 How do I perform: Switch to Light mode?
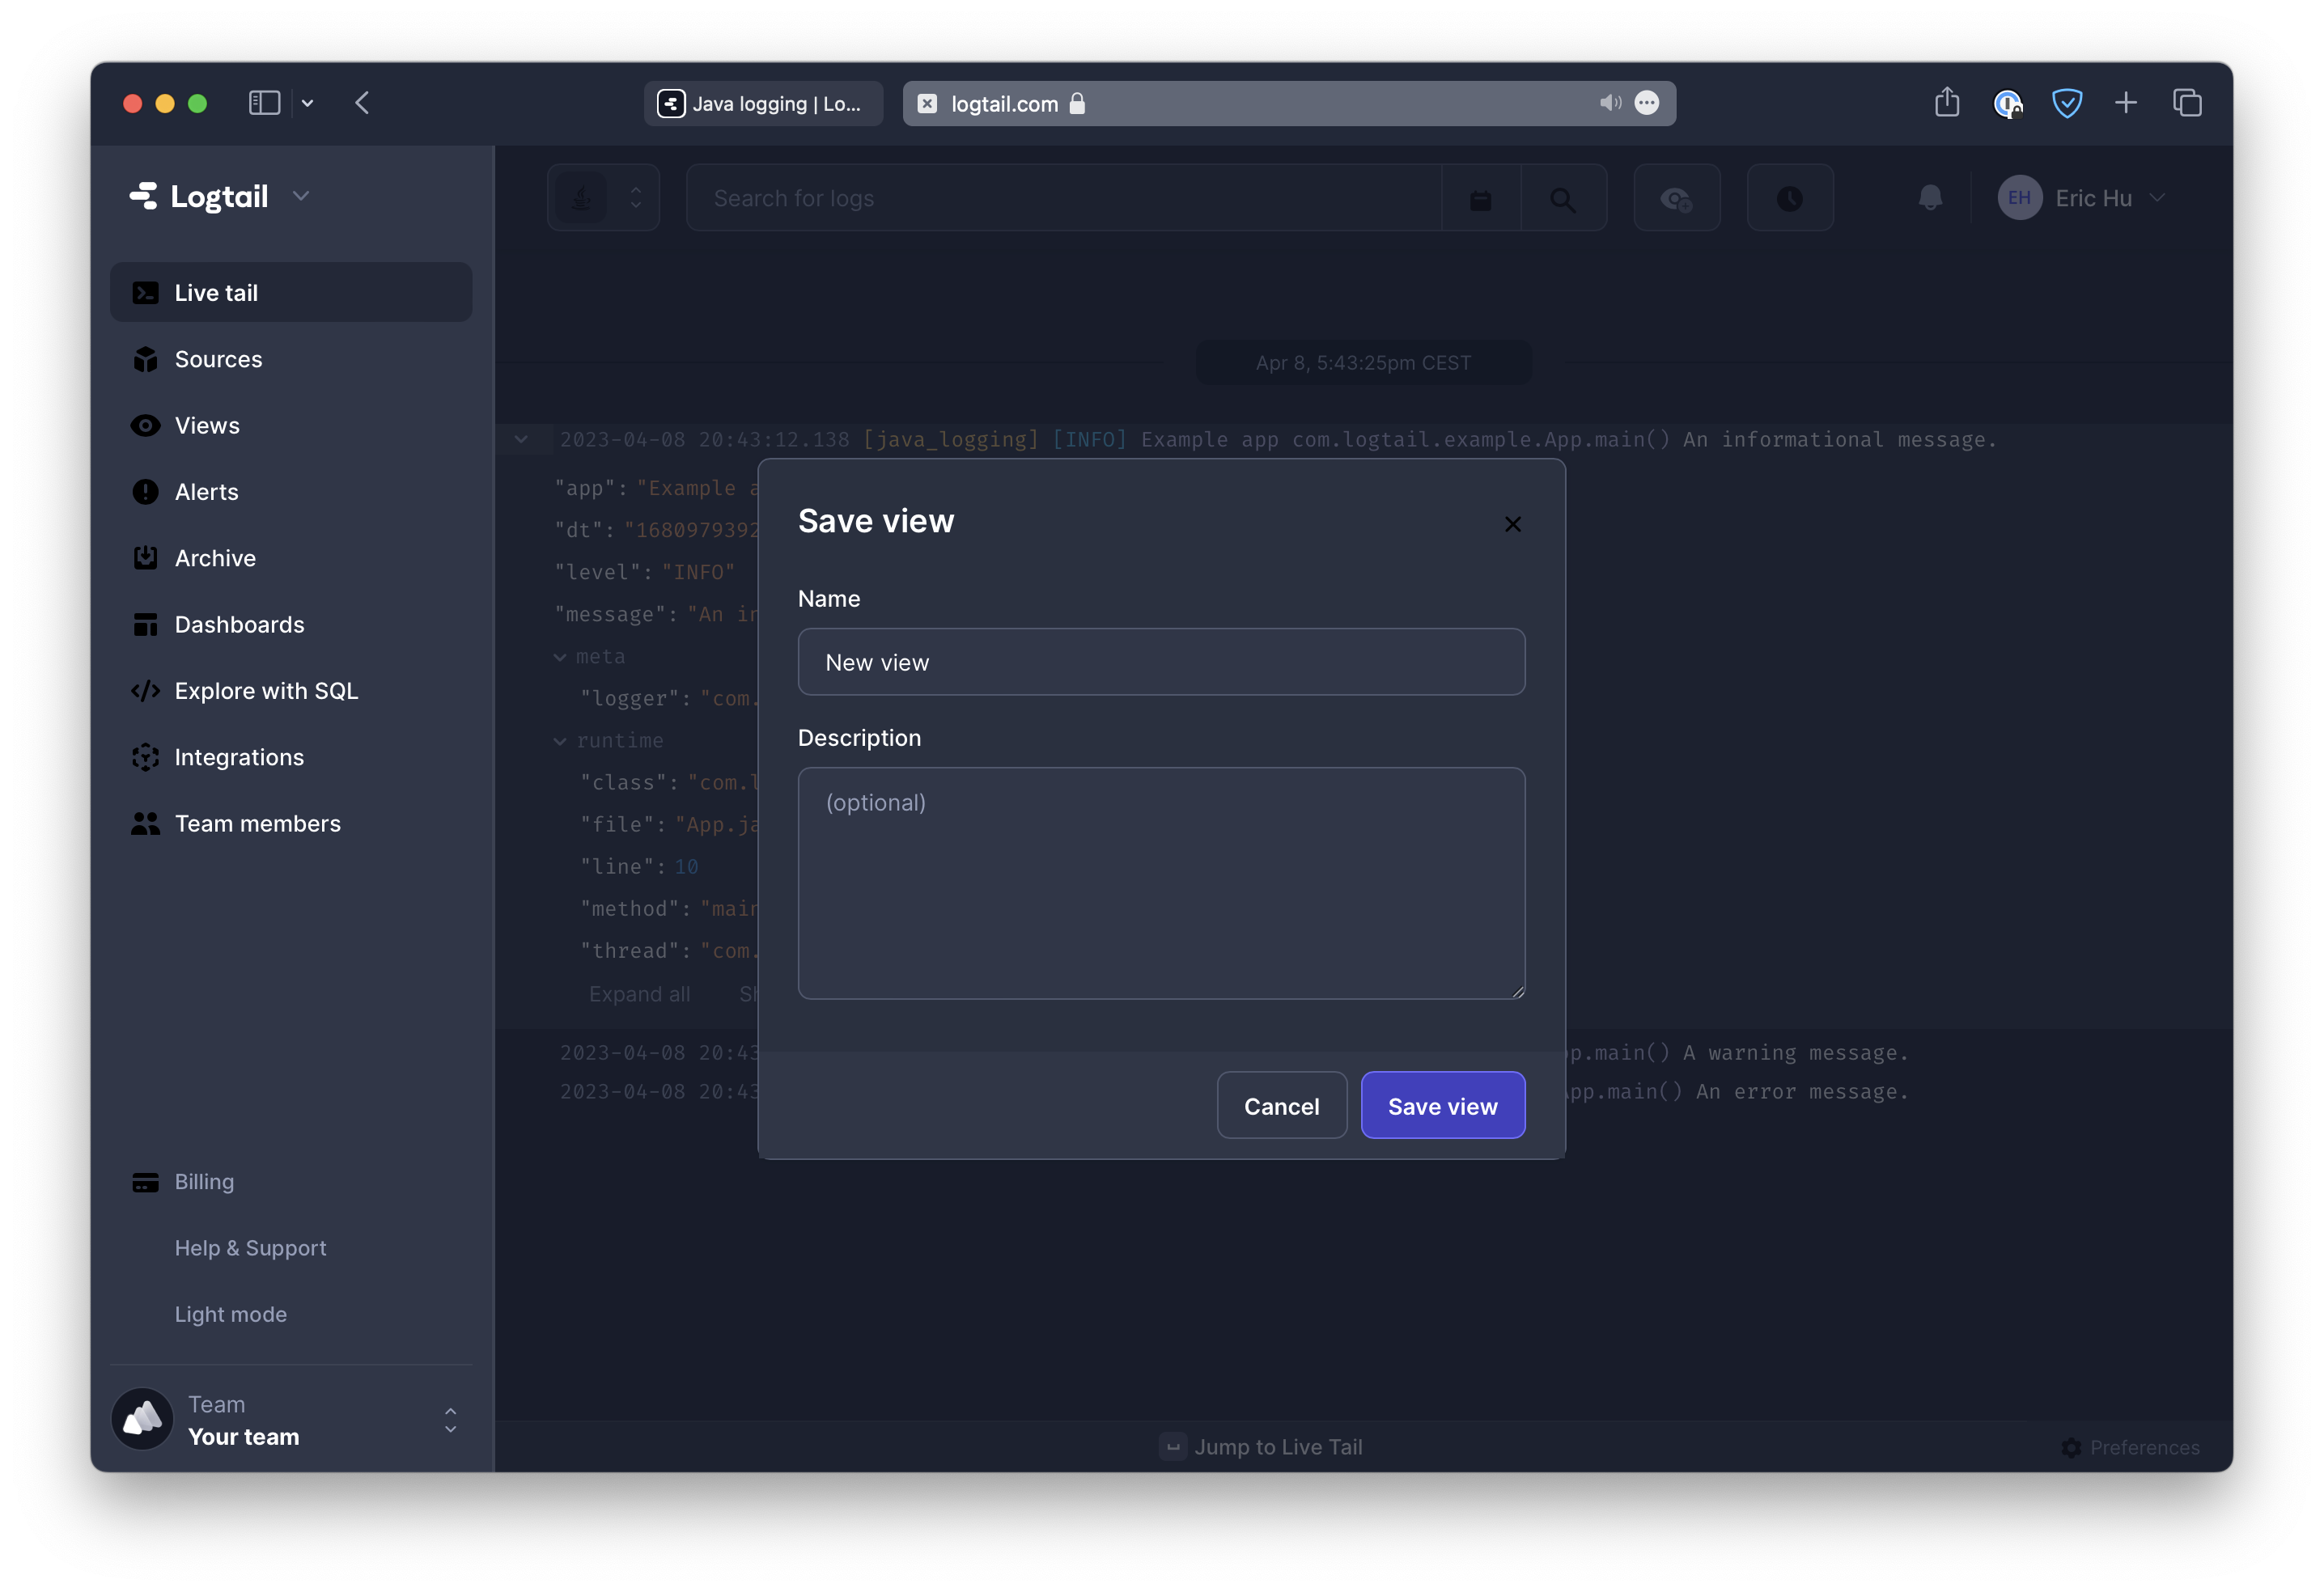(230, 1314)
